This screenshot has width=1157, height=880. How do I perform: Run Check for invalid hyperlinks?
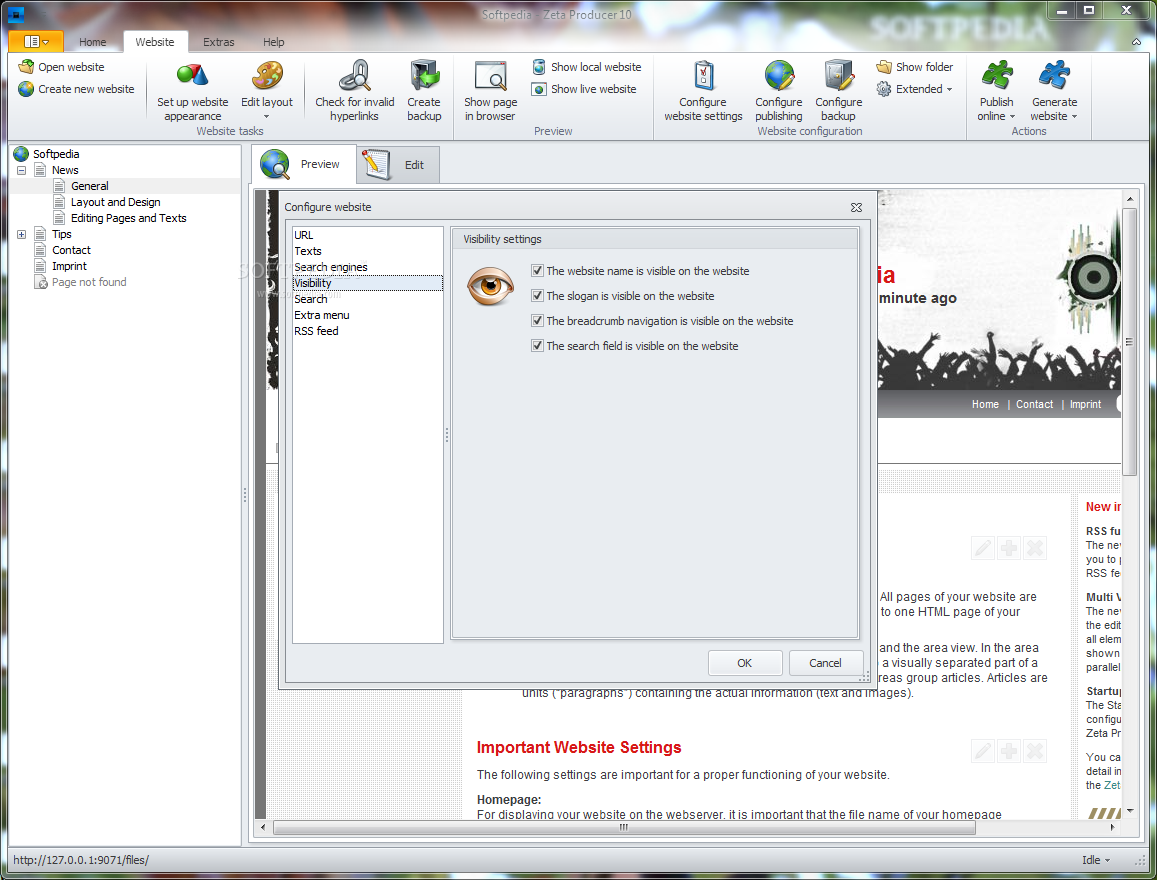pyautogui.click(x=354, y=91)
